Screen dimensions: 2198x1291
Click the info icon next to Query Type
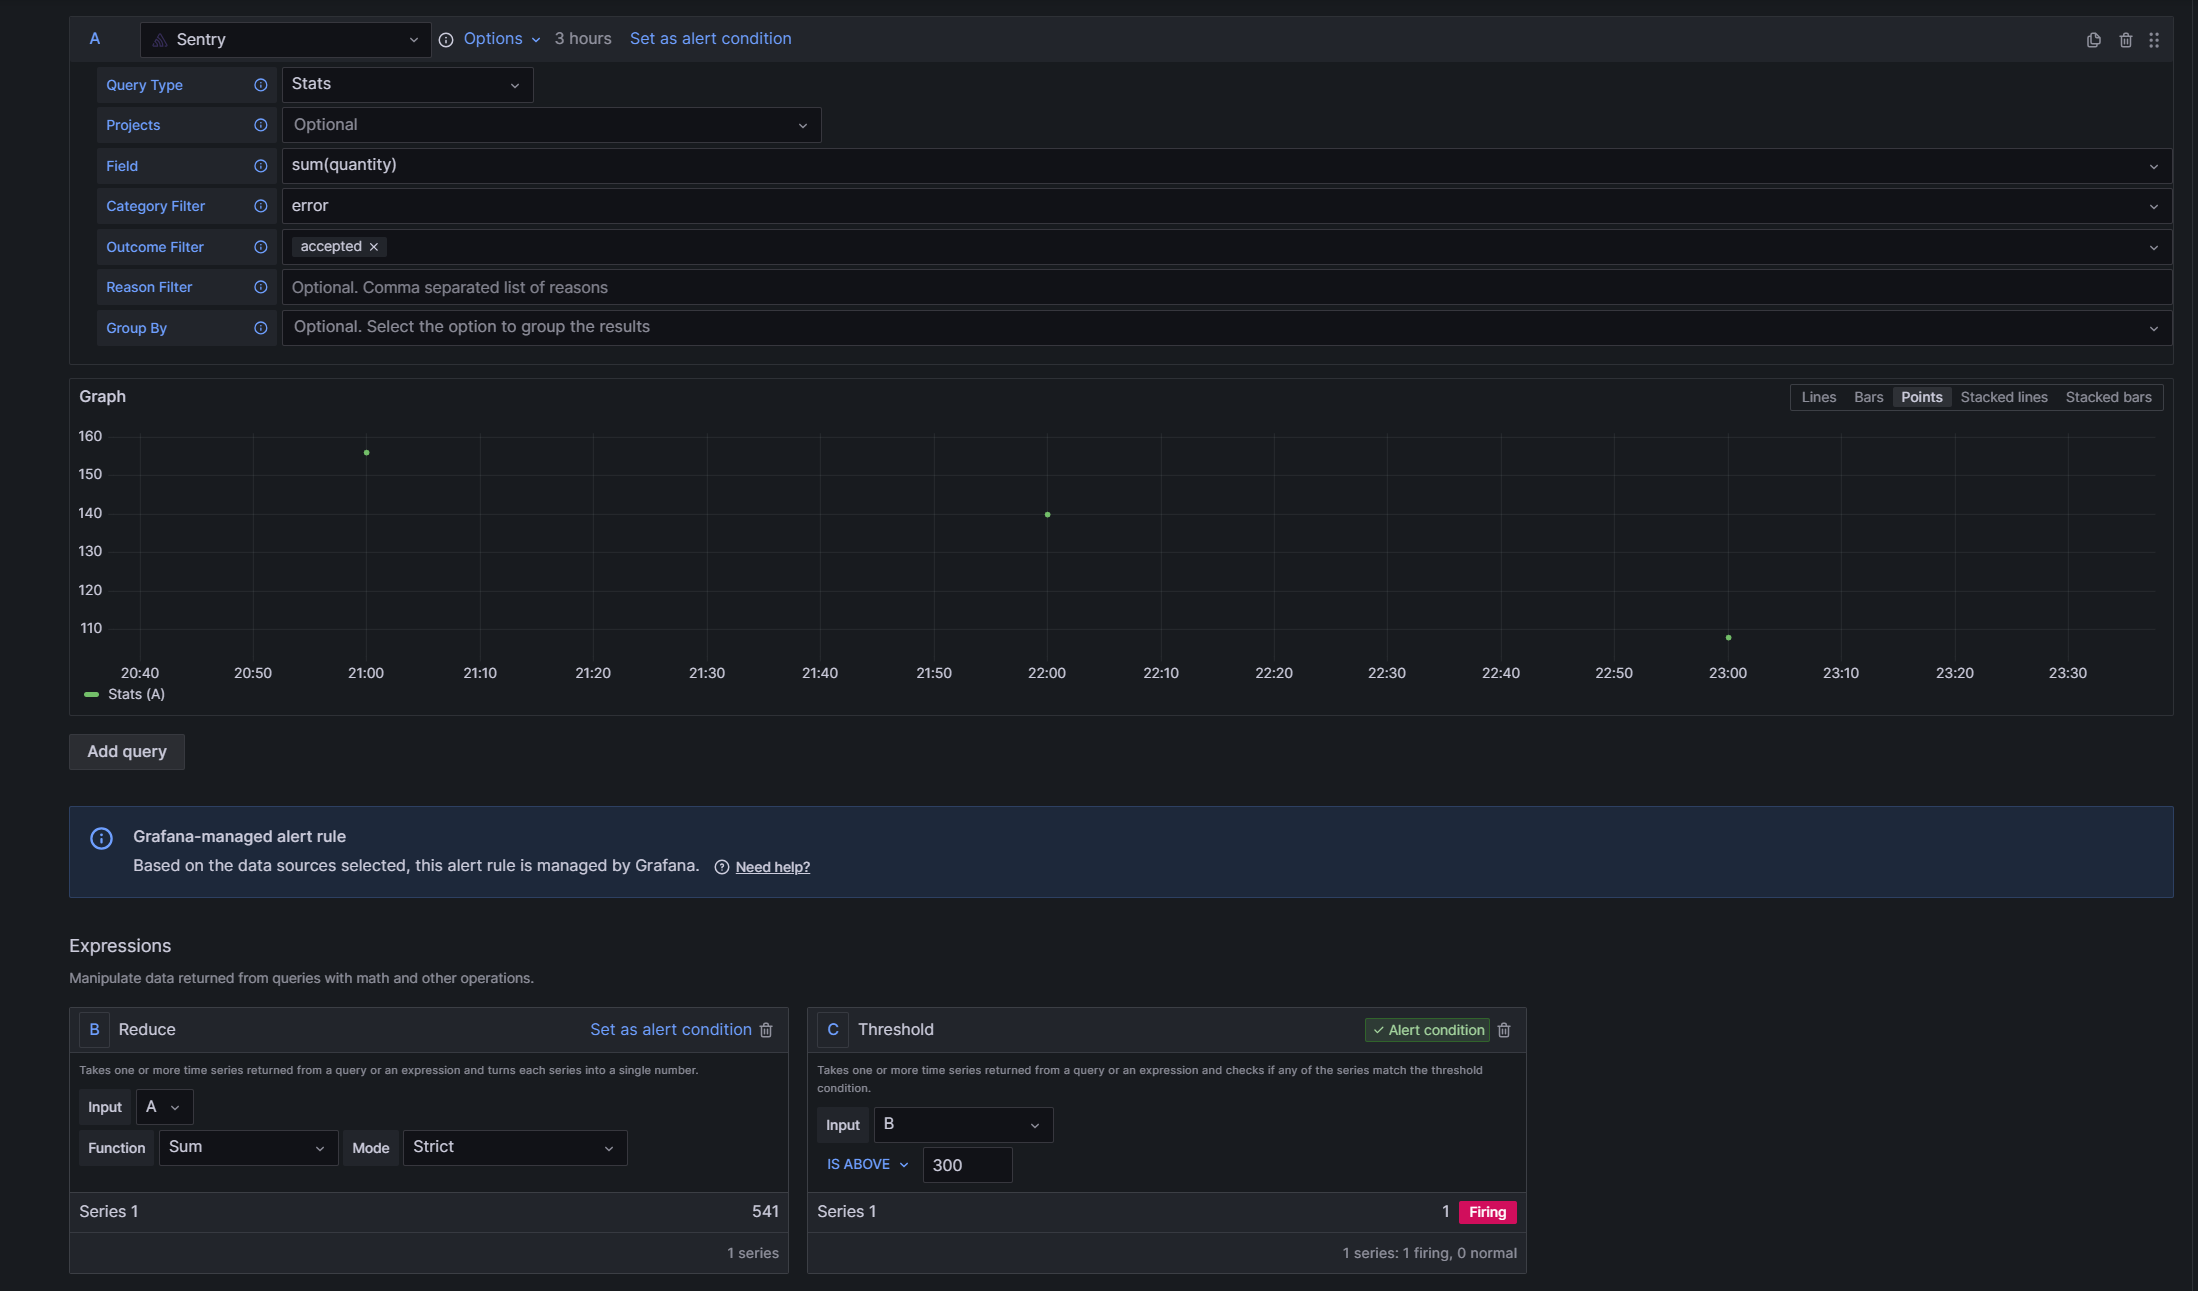pyautogui.click(x=260, y=85)
